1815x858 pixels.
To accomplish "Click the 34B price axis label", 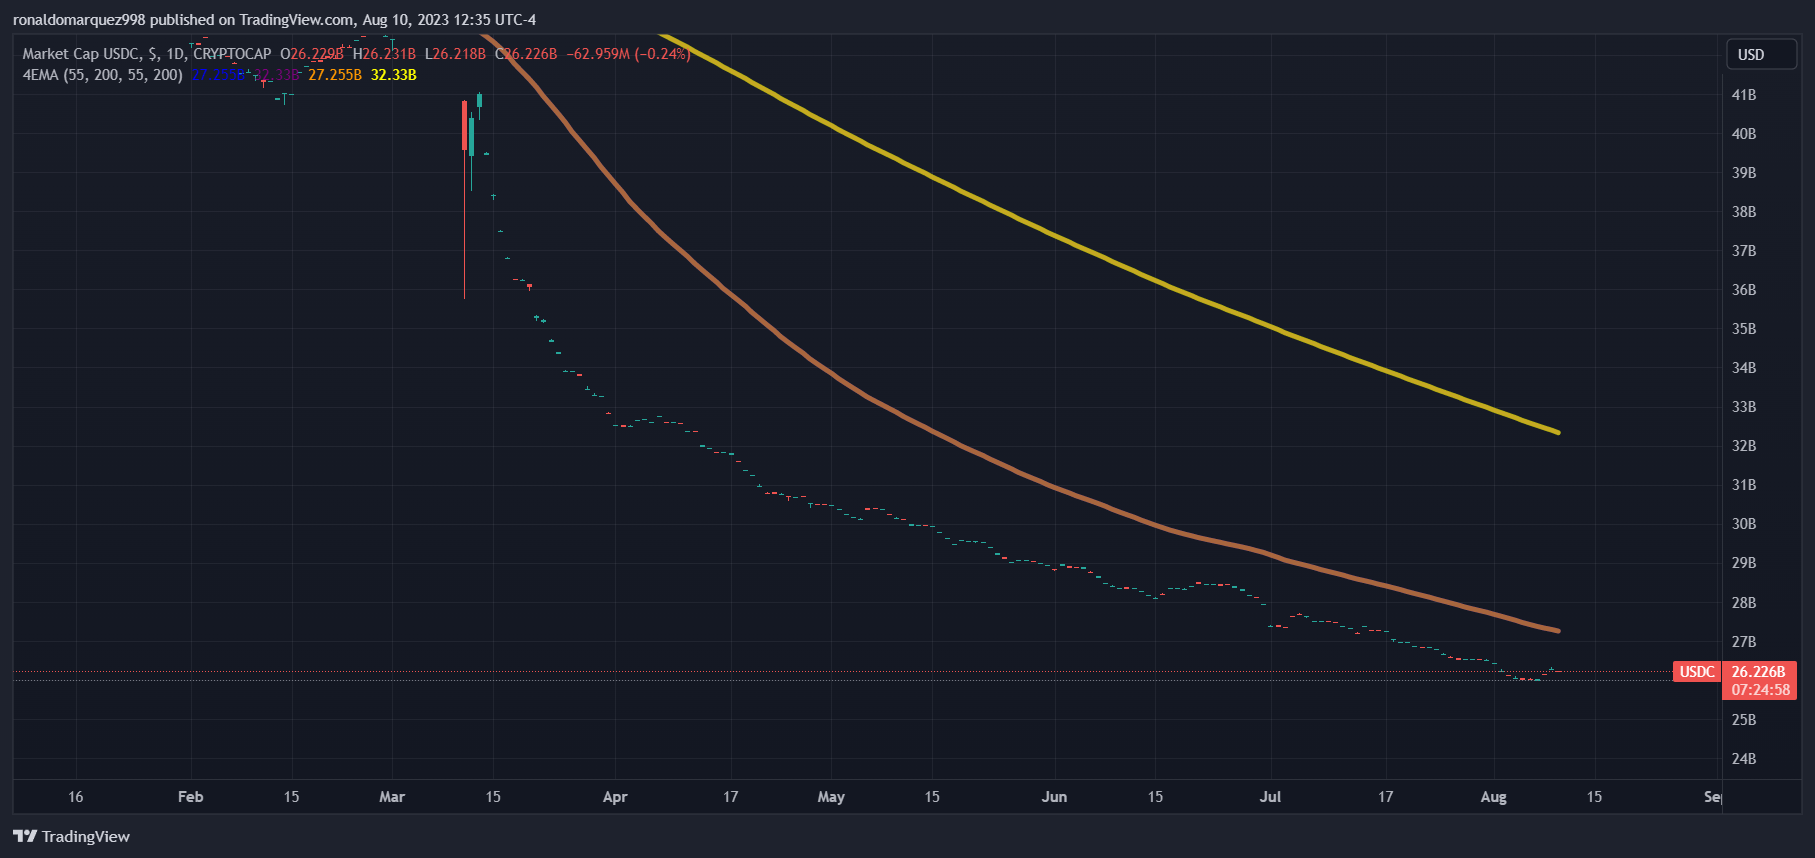I will (1744, 368).
